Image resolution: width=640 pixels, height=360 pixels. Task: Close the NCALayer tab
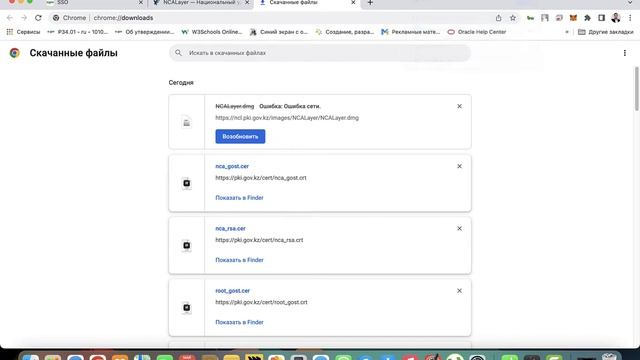(247, 3)
